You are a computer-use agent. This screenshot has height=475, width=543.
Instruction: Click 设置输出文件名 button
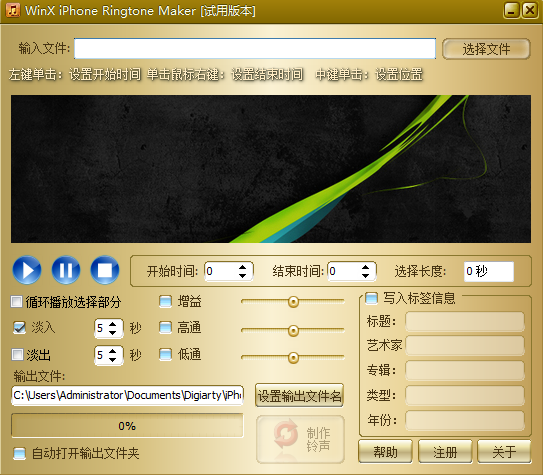300,395
